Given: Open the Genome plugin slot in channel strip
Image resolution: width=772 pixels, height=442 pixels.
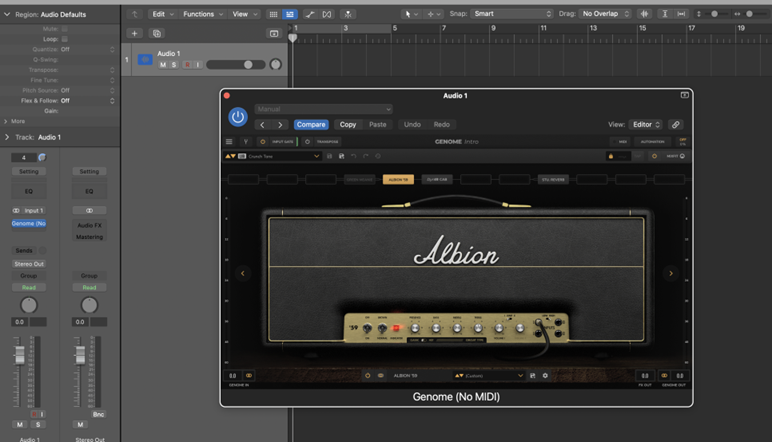Looking at the screenshot, I should (x=29, y=223).
